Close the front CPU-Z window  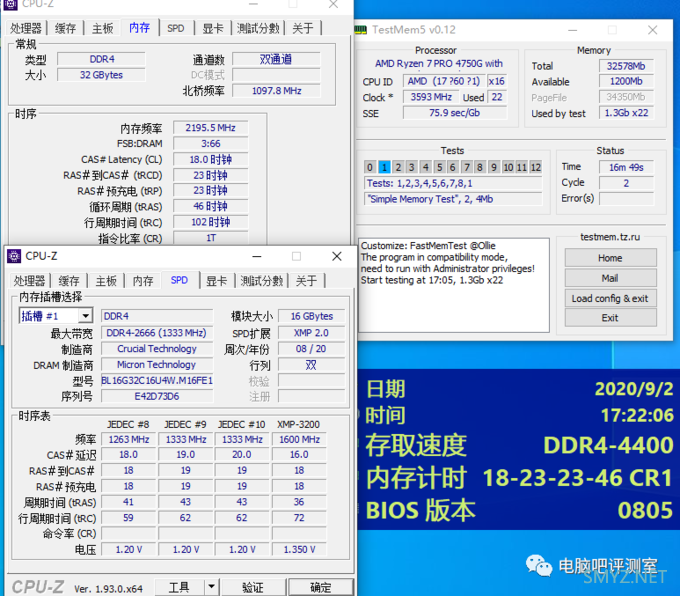click(337, 256)
